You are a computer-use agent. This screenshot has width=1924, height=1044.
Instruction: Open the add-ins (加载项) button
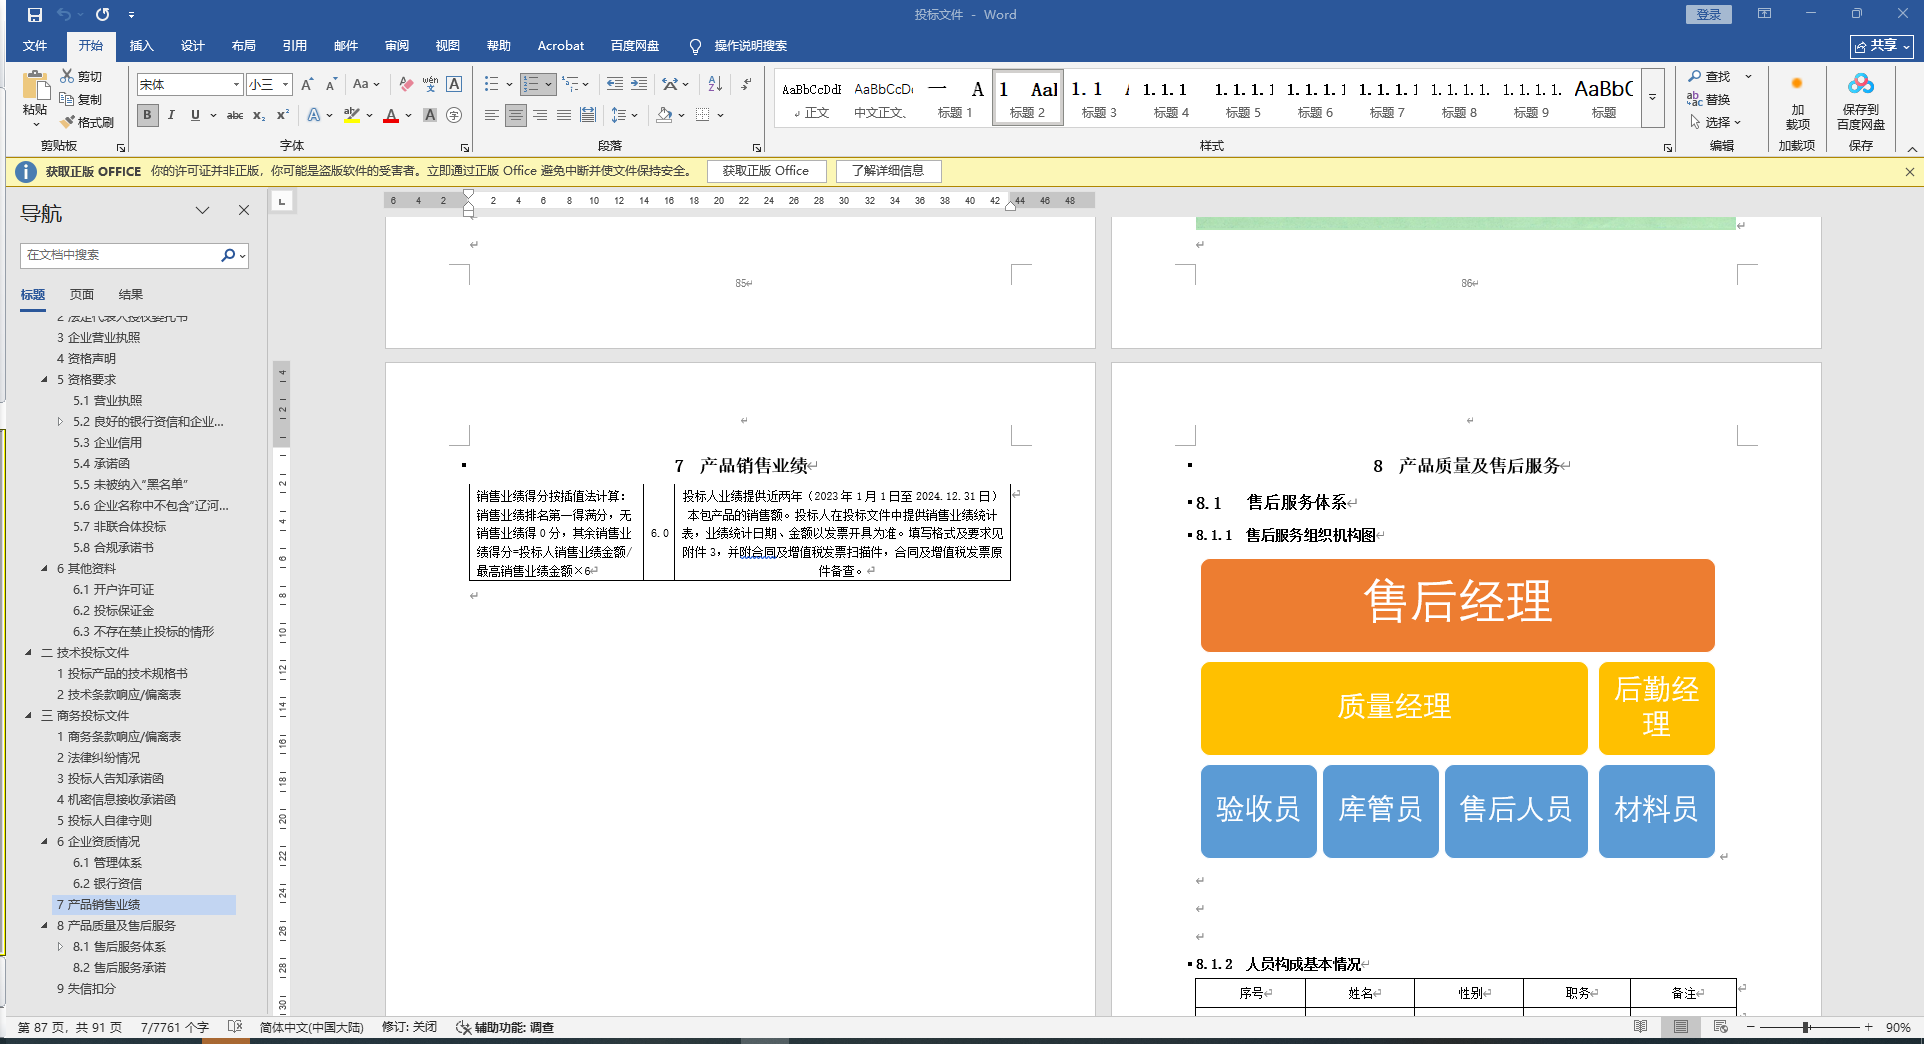(x=1797, y=100)
